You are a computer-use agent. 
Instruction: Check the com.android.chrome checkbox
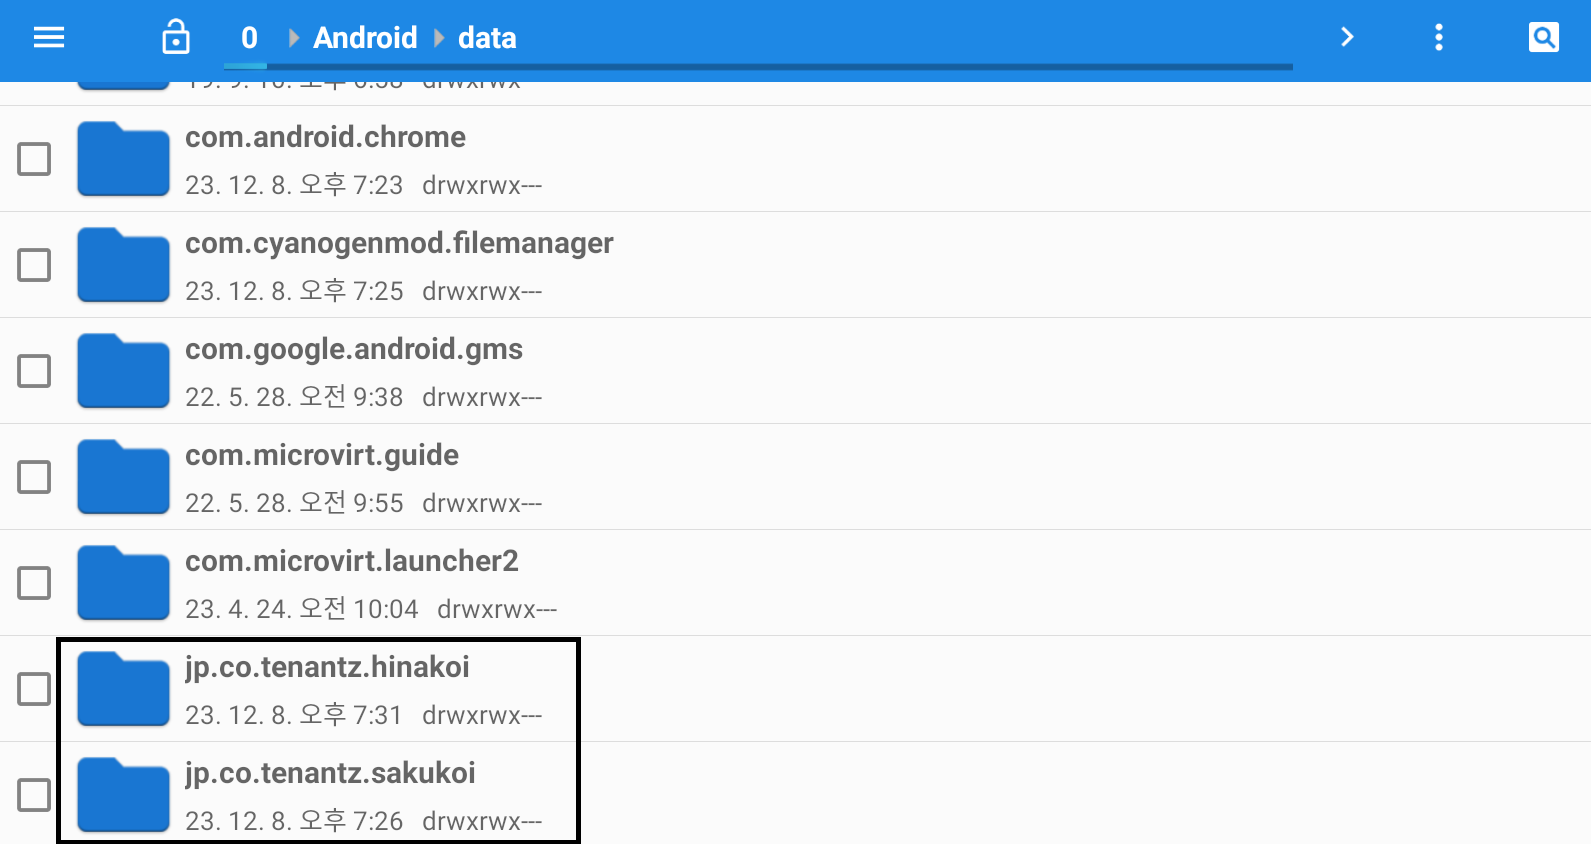34,159
